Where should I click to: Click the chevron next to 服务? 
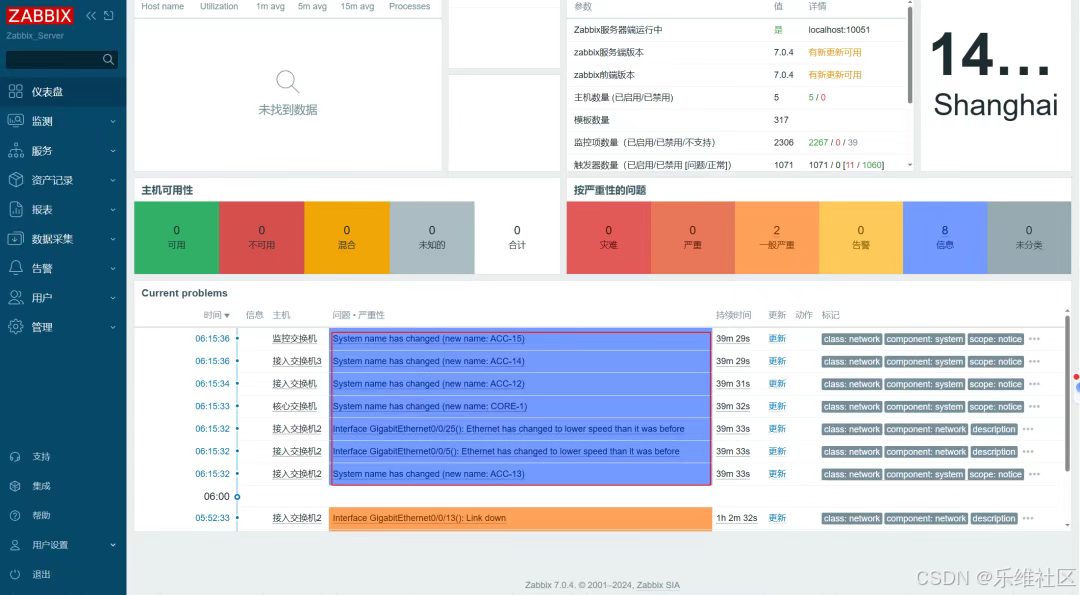113,152
